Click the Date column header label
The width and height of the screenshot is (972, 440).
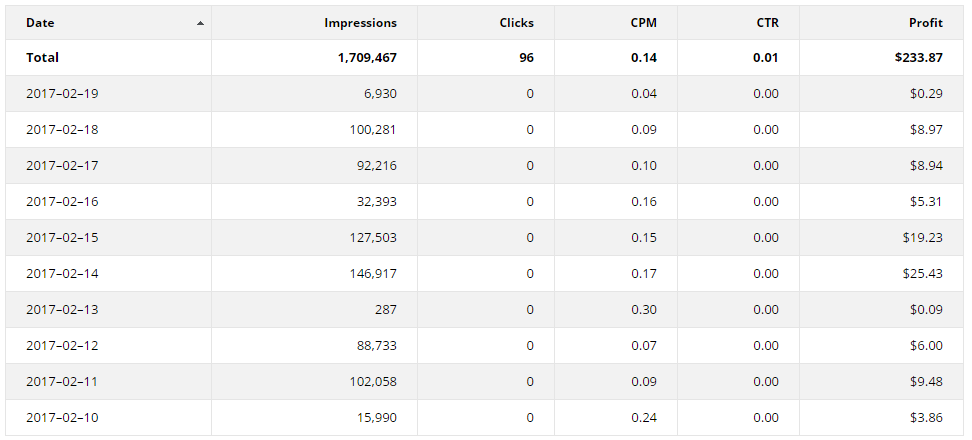point(40,23)
